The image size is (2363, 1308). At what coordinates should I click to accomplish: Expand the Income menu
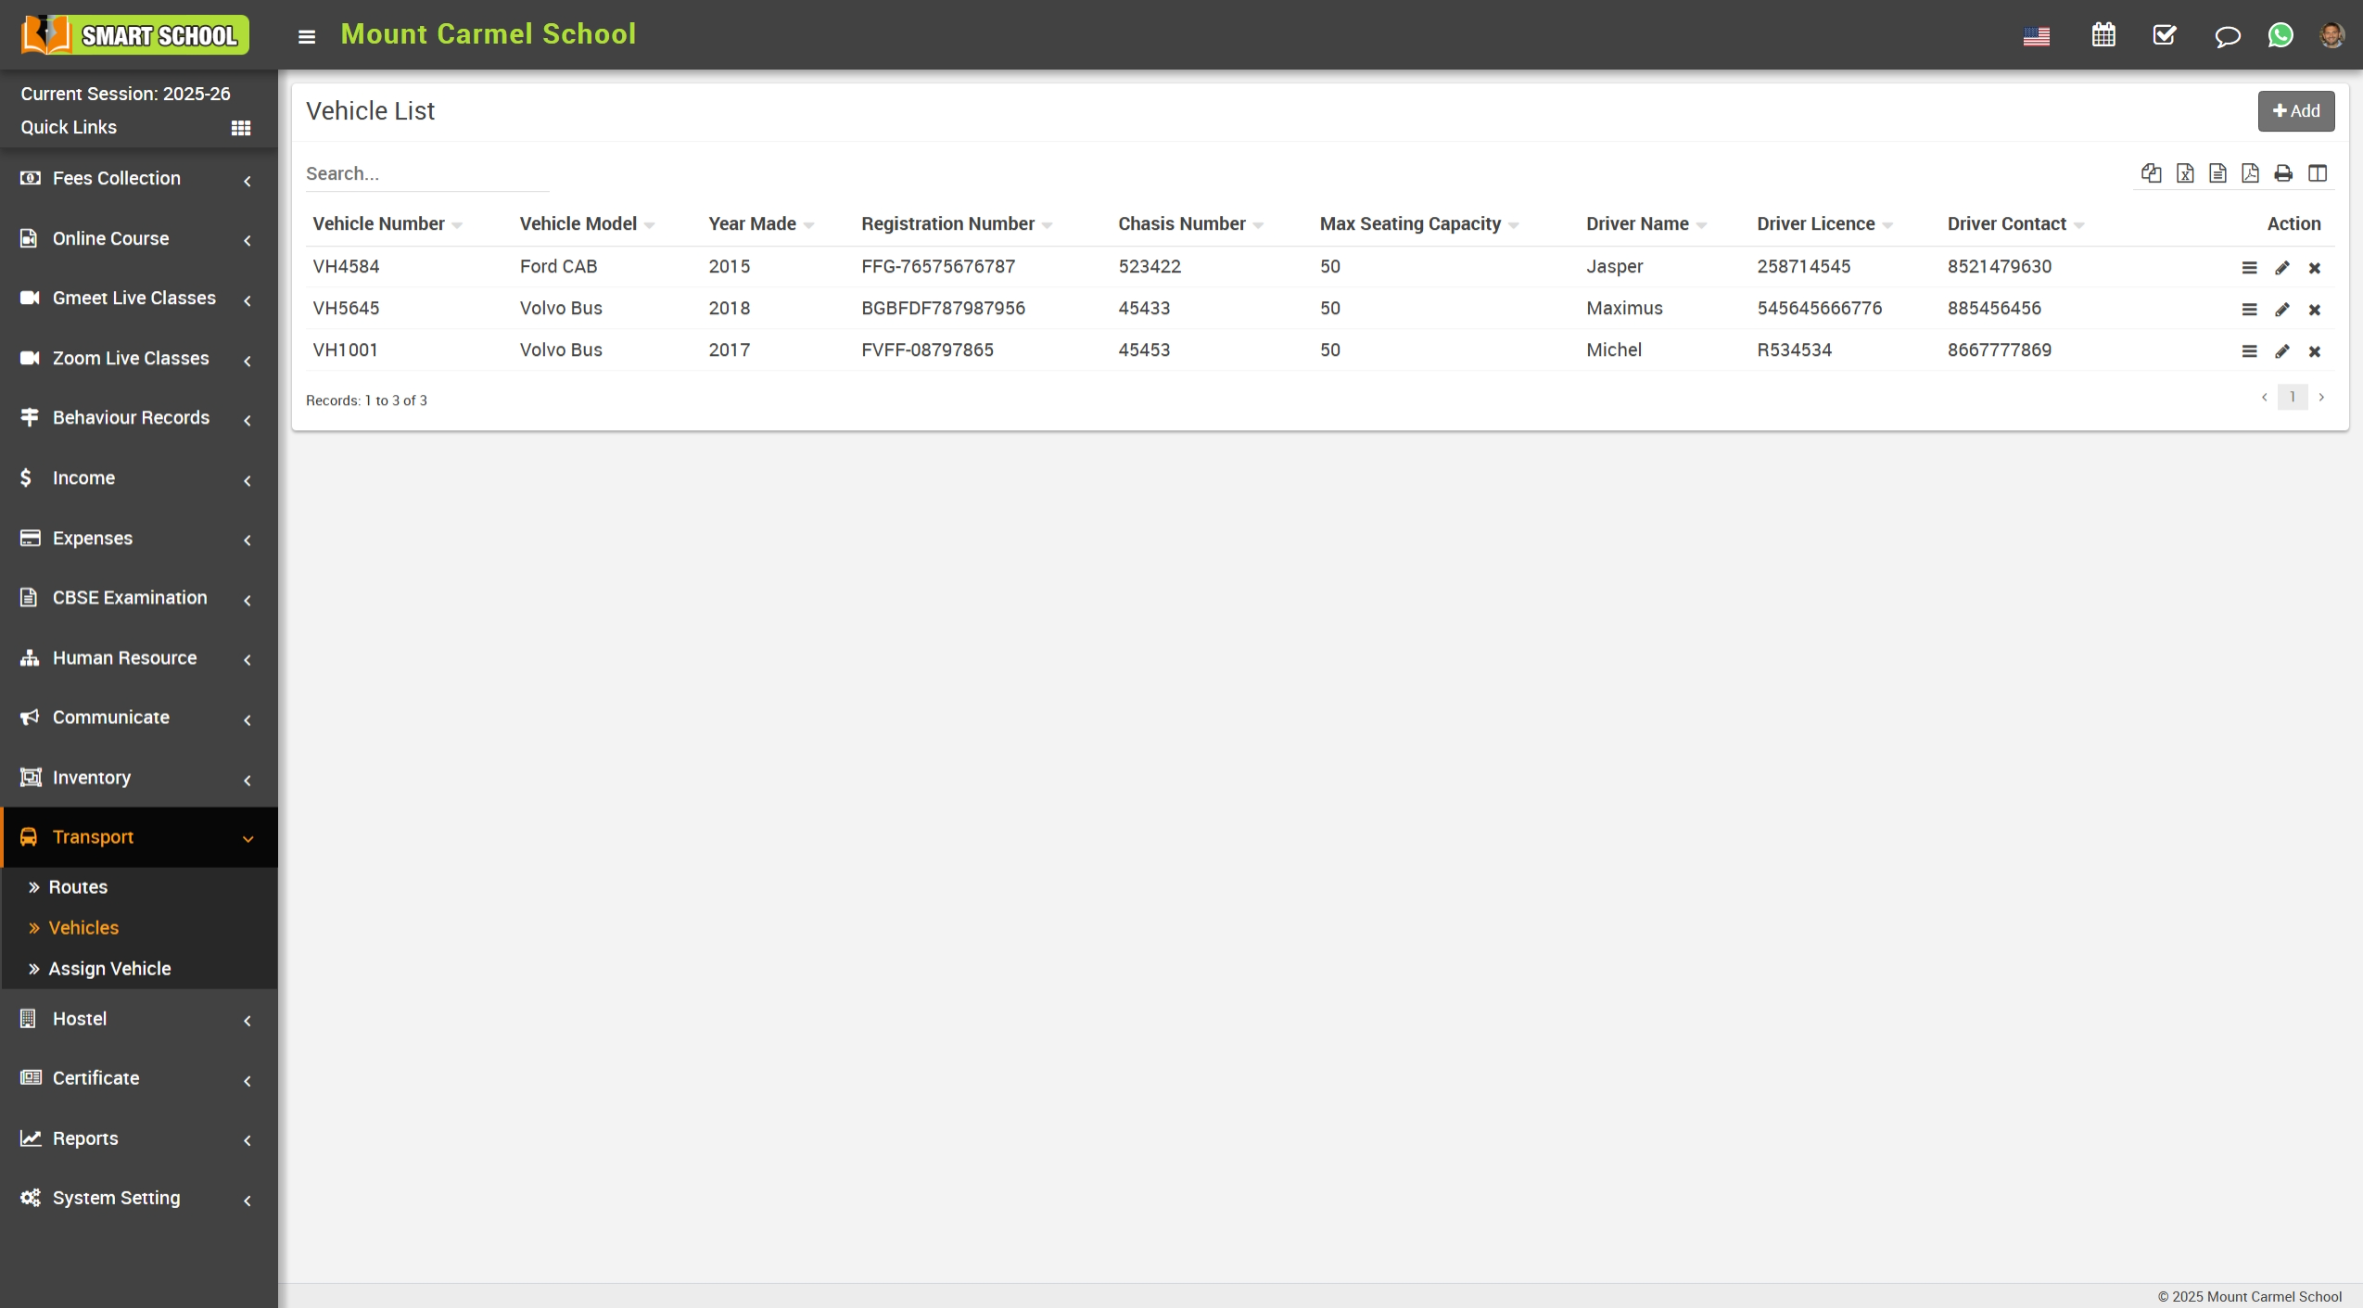coord(139,478)
